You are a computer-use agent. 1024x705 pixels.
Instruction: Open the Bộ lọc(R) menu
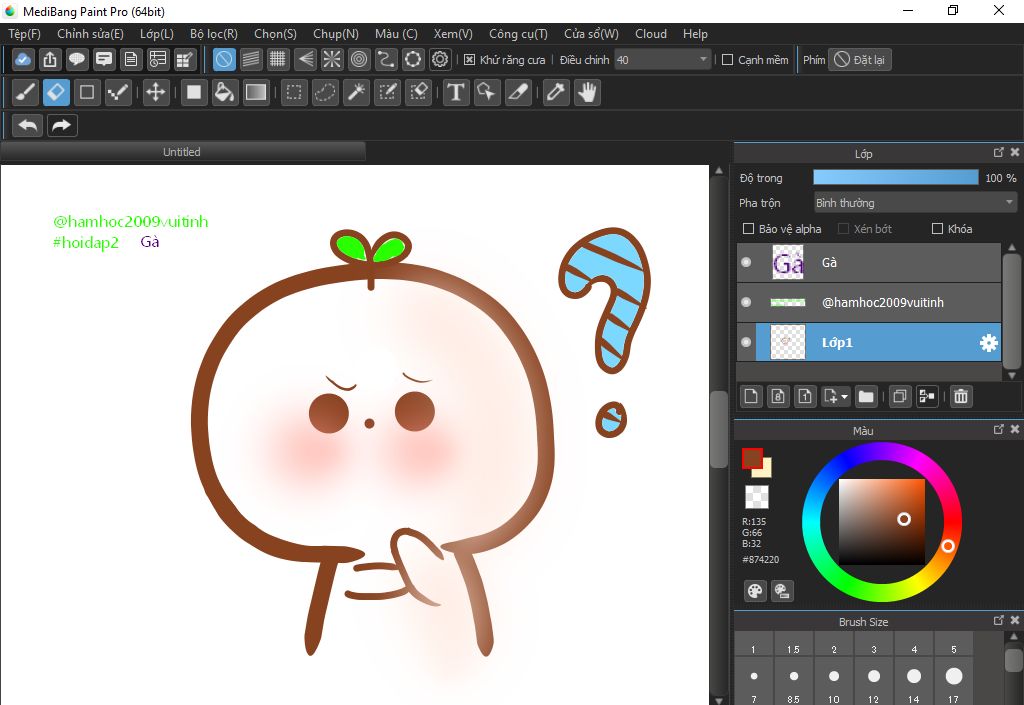coord(214,34)
